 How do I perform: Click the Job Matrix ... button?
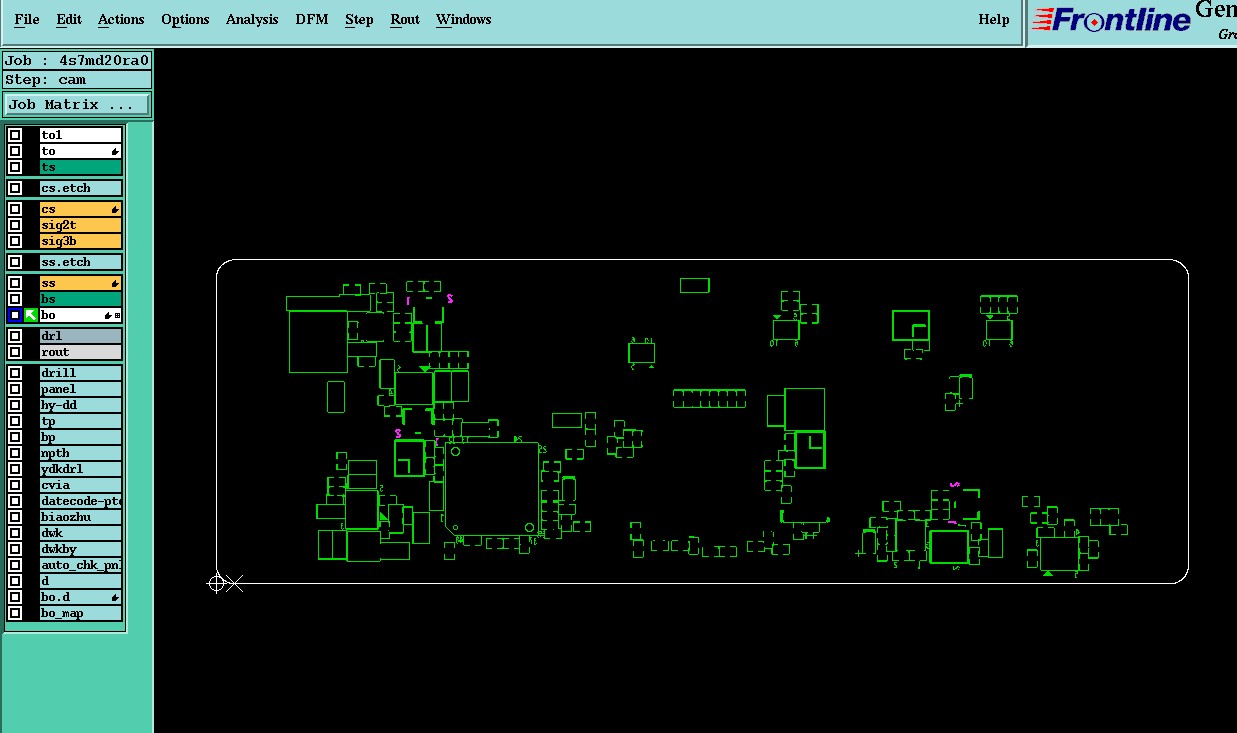coord(78,104)
